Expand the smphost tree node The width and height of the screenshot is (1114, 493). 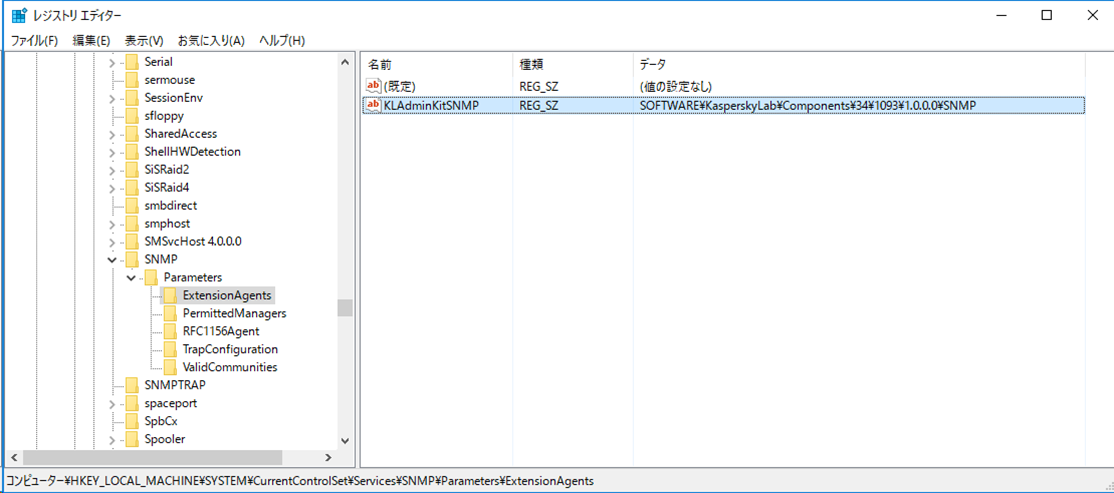(112, 224)
